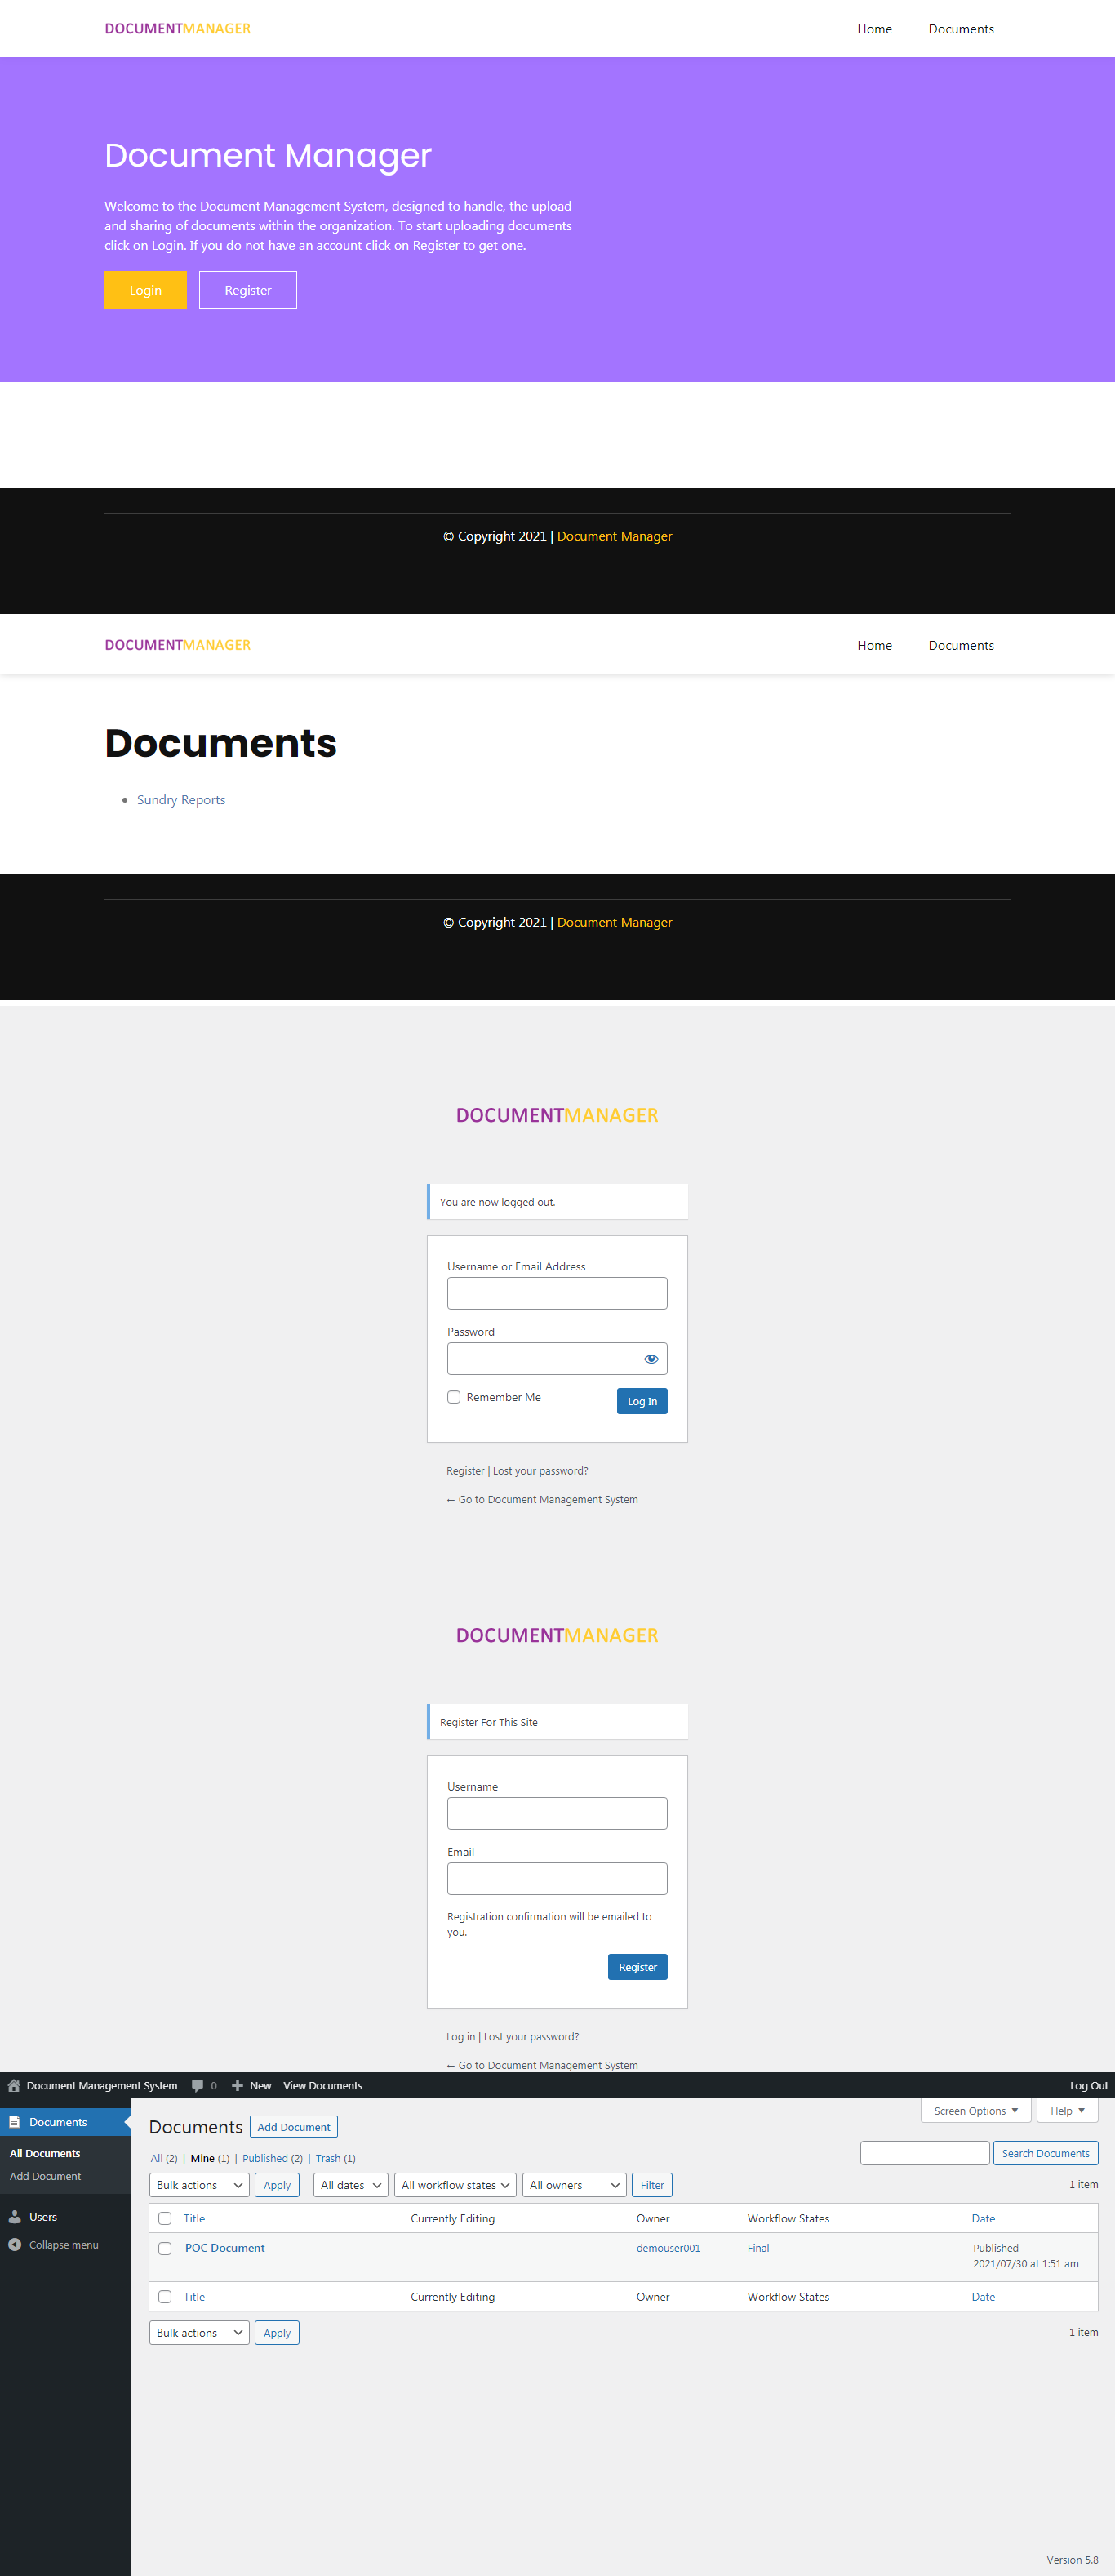Click the Final workflow state link
Viewport: 1115px width, 2576px height.
pyautogui.click(x=758, y=2248)
